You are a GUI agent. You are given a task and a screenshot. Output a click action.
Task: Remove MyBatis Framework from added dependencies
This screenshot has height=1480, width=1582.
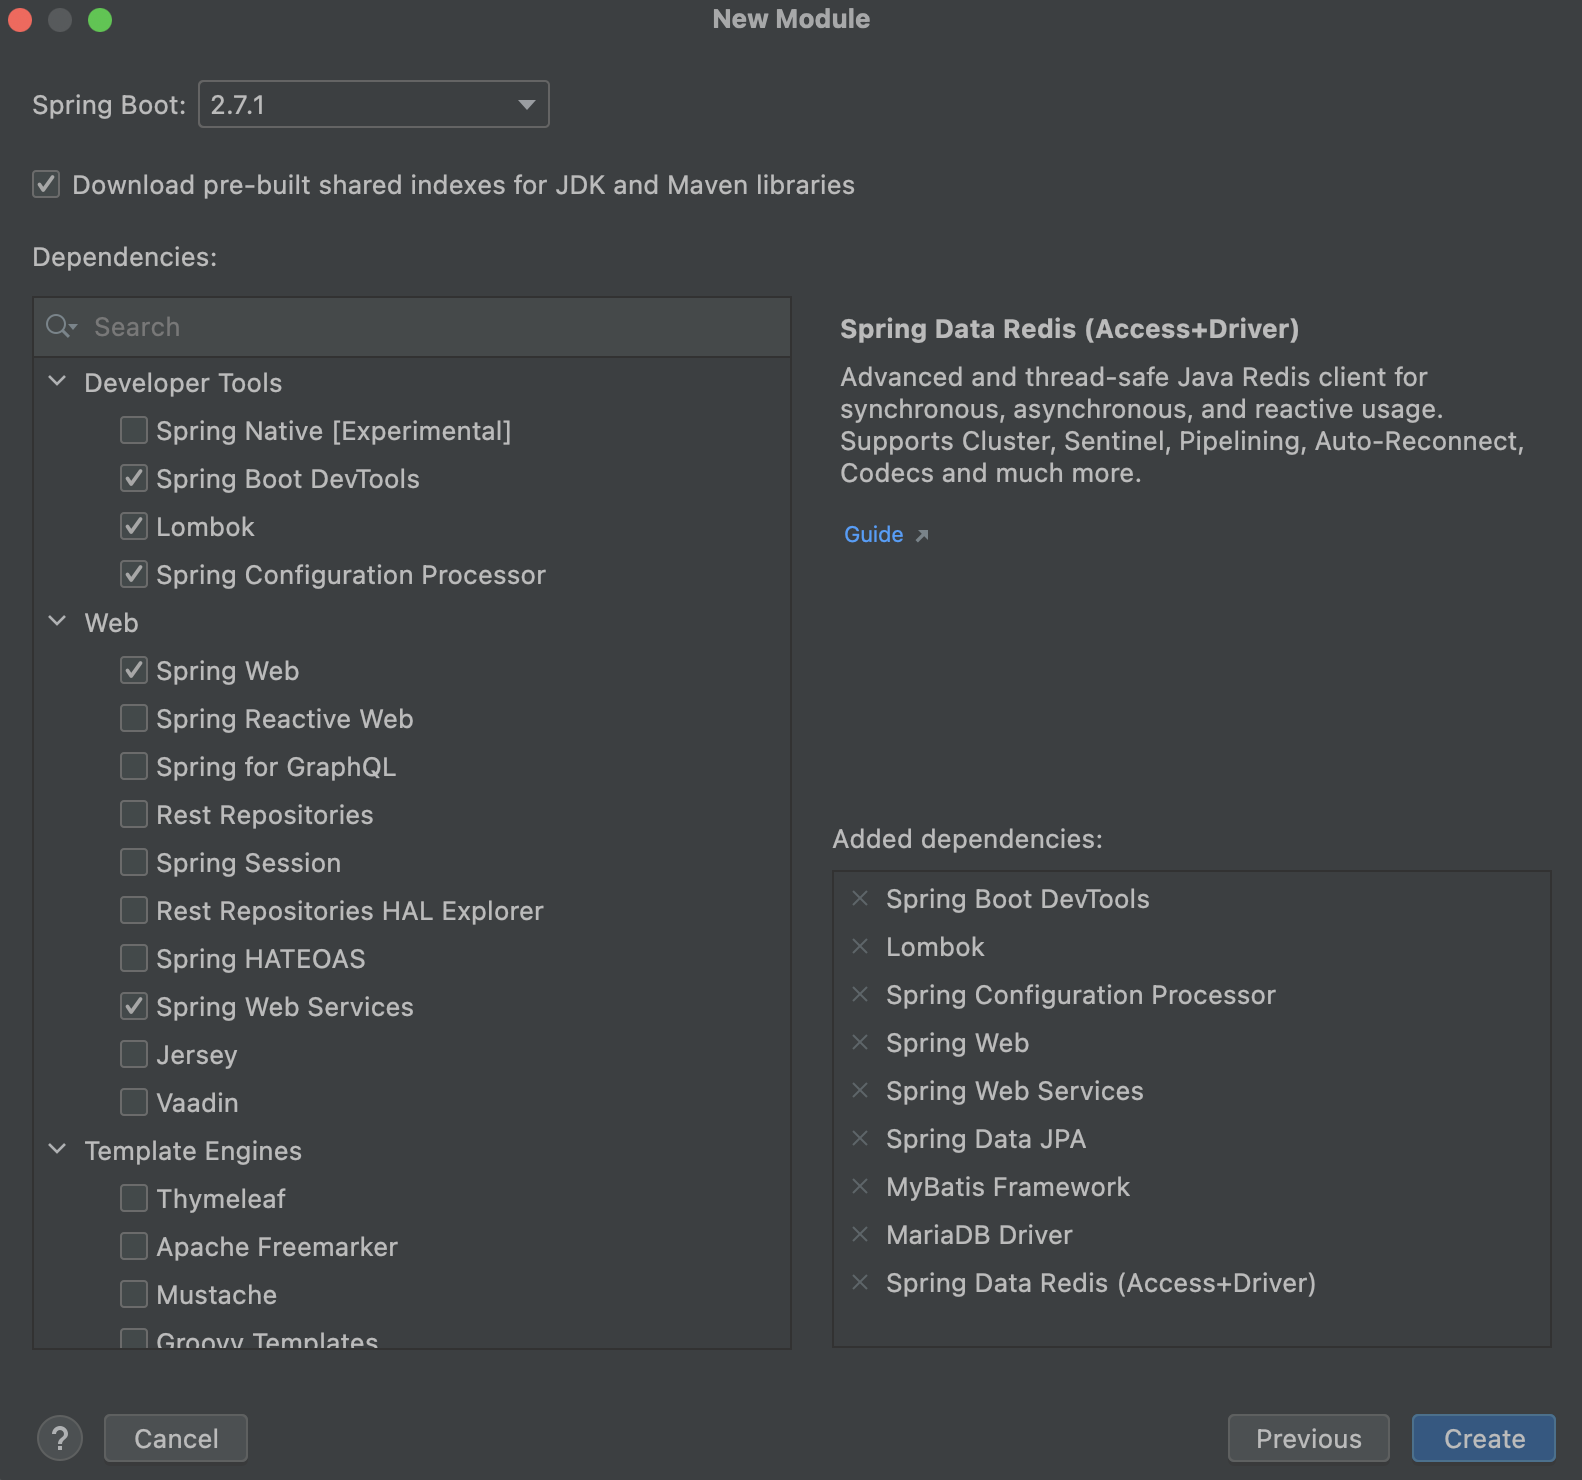[x=859, y=1186]
